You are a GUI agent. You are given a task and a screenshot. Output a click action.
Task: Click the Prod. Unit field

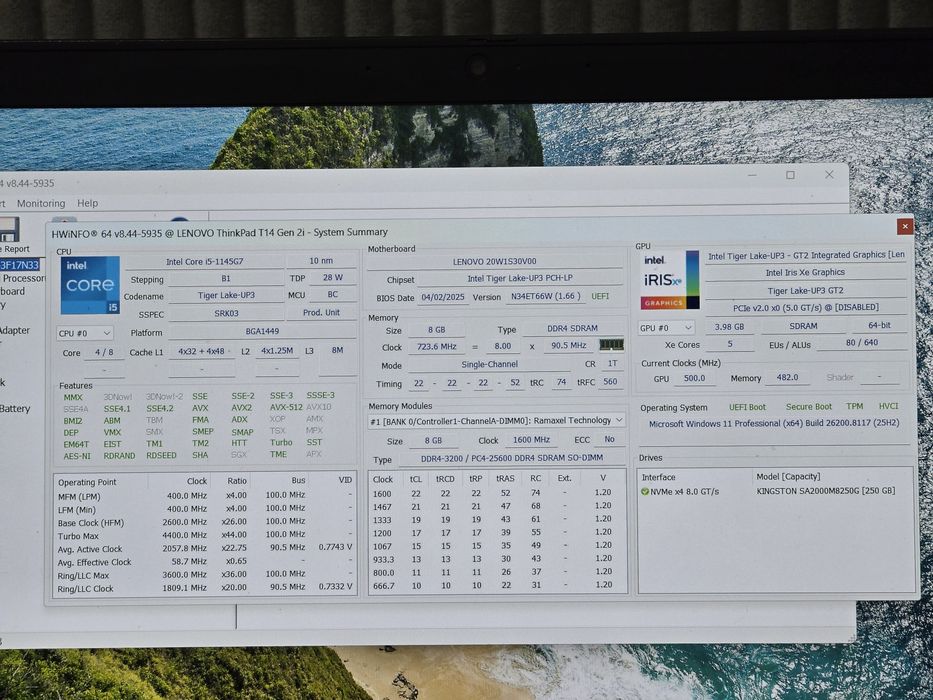[x=321, y=312]
